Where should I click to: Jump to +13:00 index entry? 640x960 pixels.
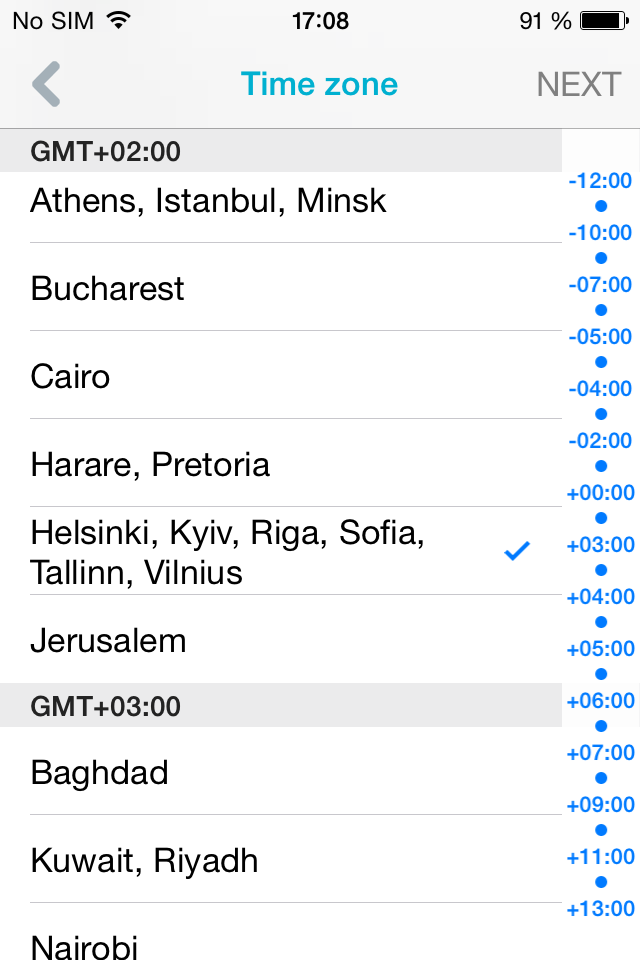tap(600, 909)
